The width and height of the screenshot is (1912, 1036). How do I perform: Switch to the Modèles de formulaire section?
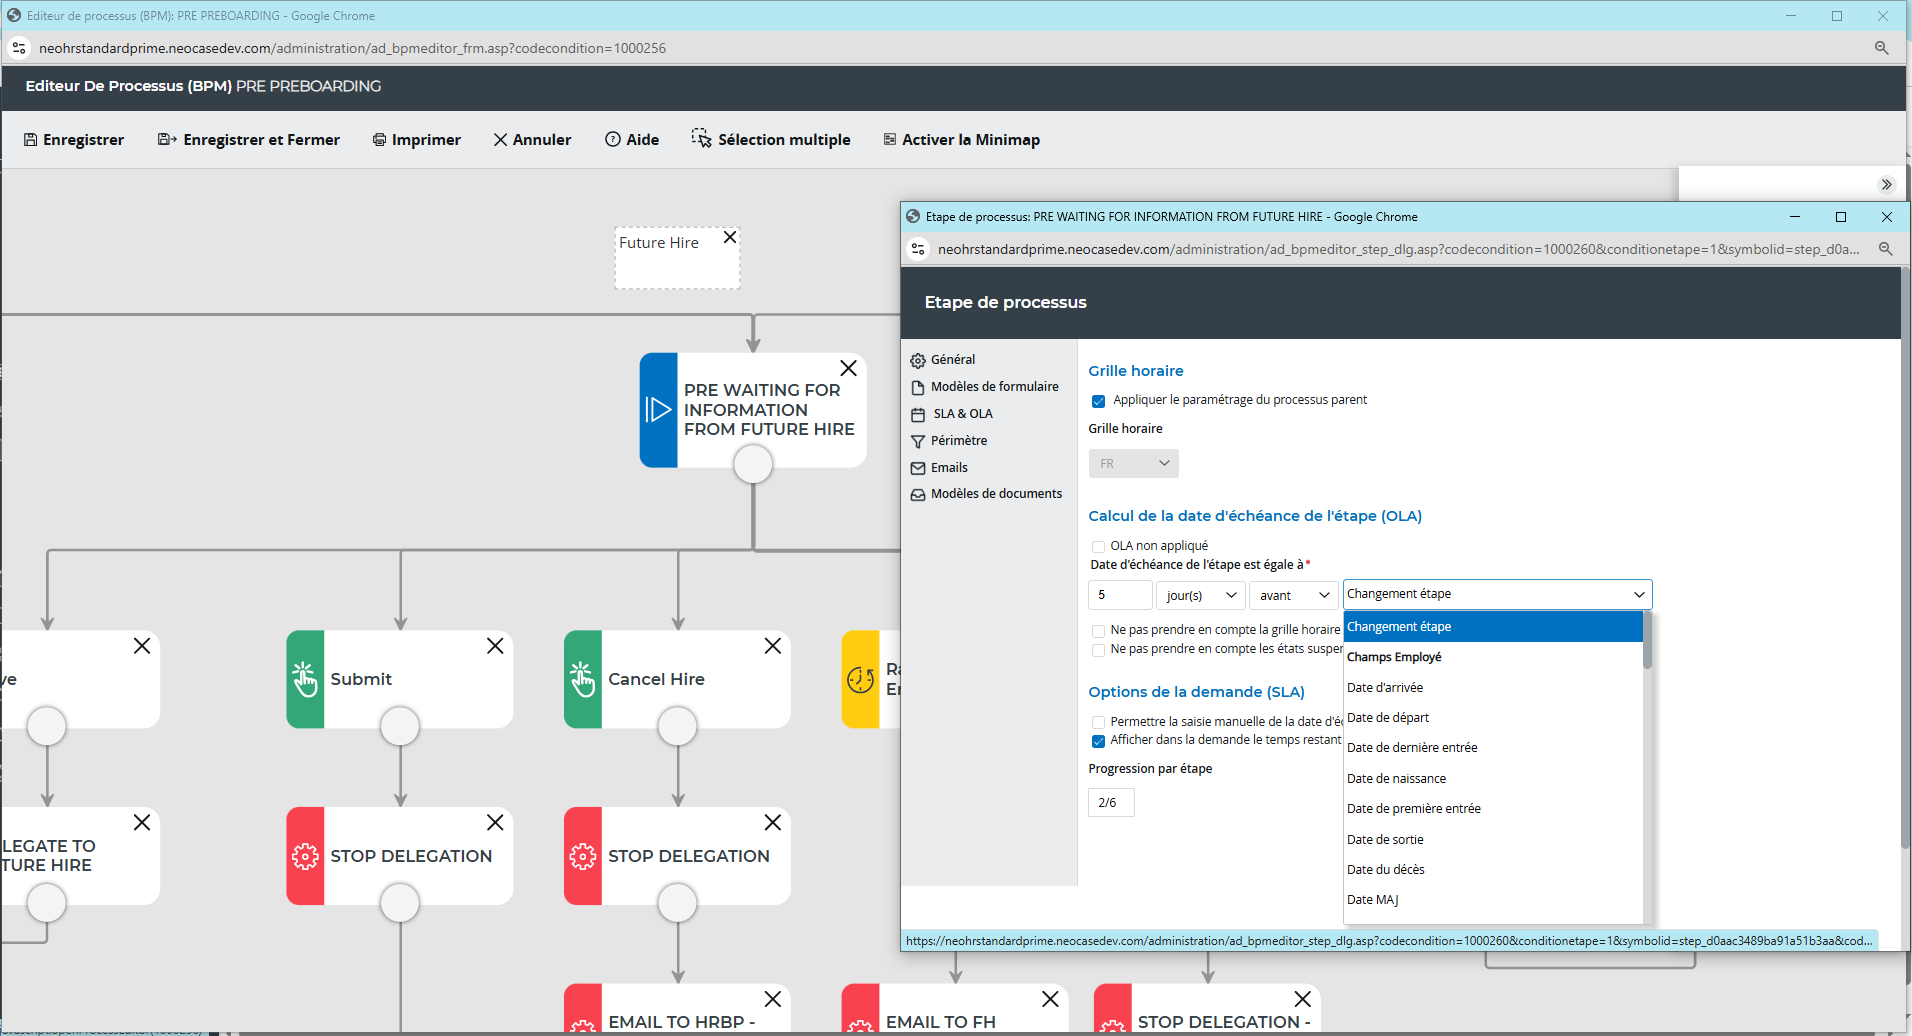pyautogui.click(x=994, y=387)
